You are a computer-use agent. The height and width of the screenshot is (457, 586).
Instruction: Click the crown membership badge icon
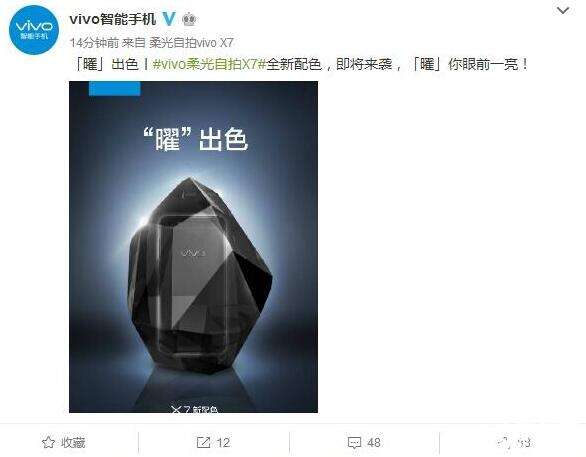[x=189, y=19]
